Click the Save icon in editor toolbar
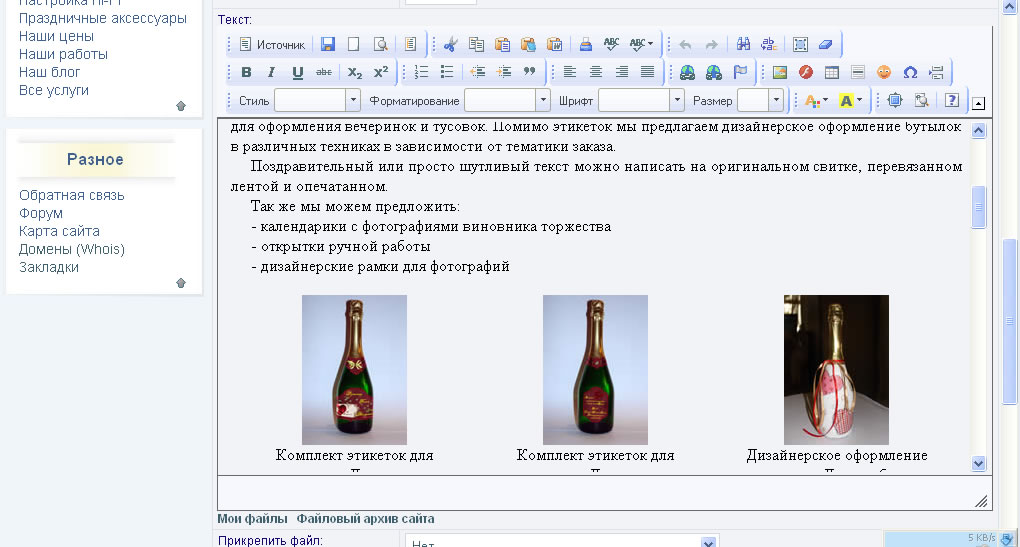1020x547 pixels. (x=327, y=45)
